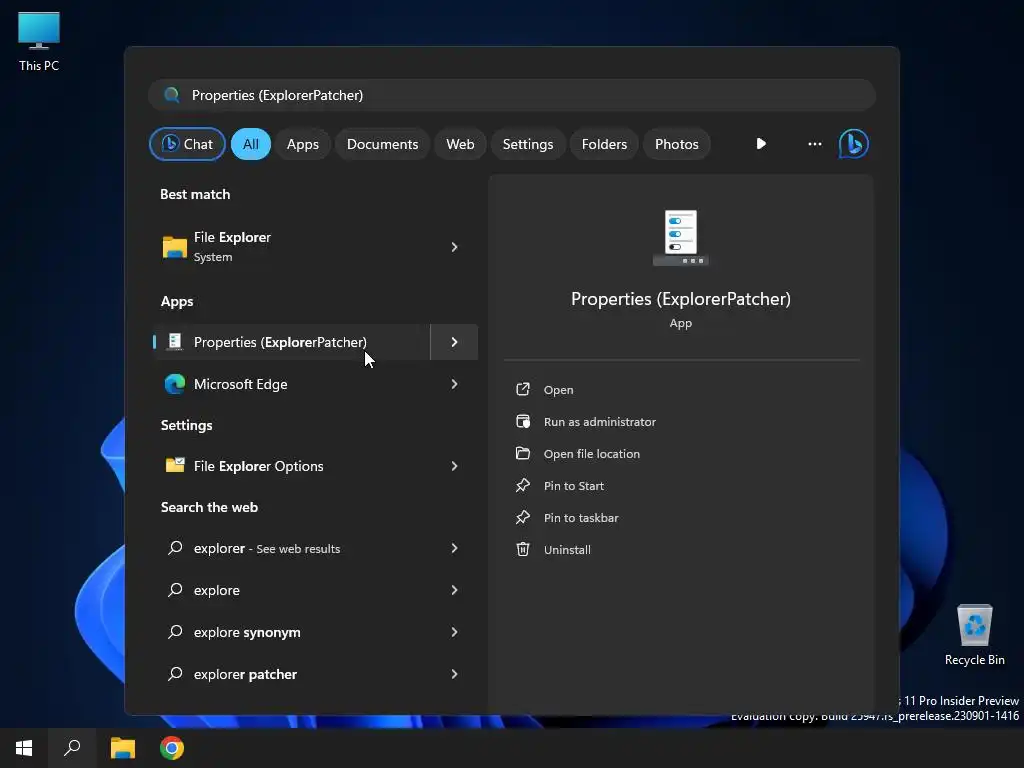Click the Properties (ExplorerPatcher) title in preview
The width and height of the screenshot is (1024, 768).
(680, 299)
